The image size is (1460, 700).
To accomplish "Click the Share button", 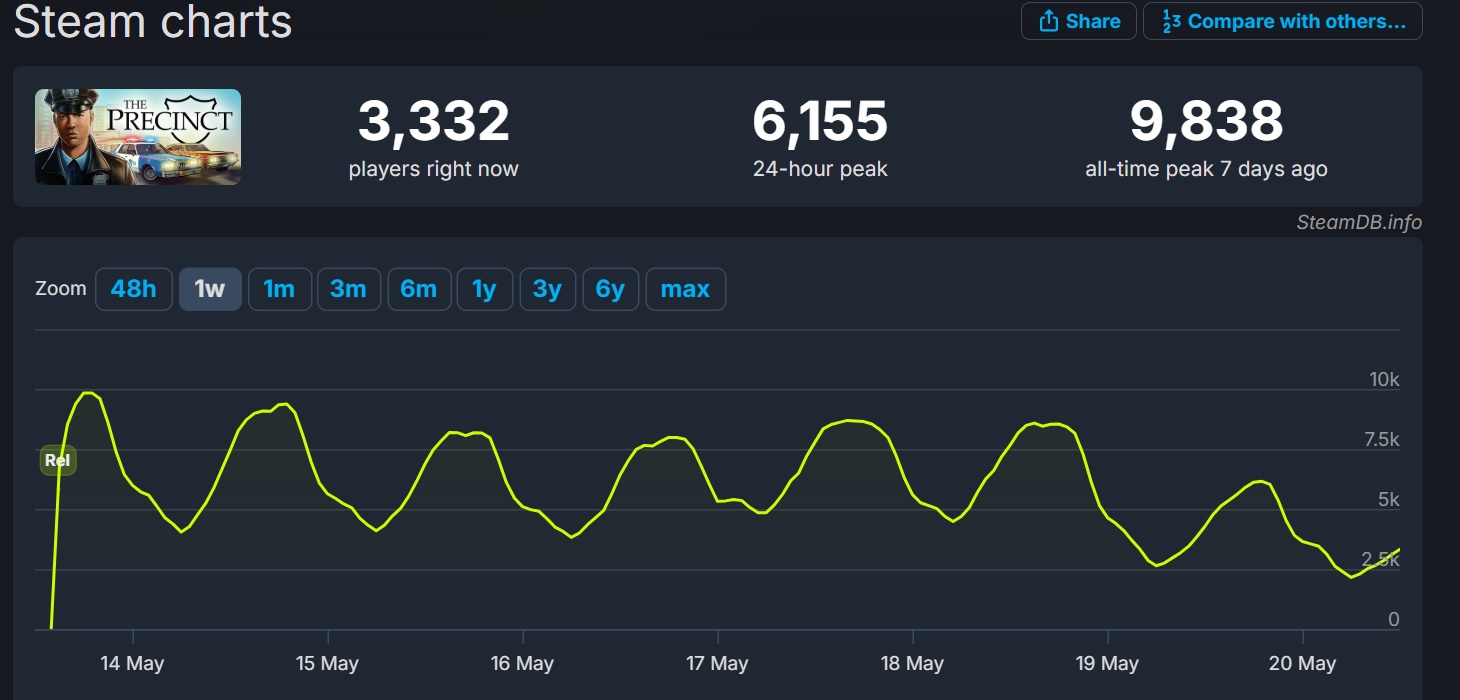I will (x=1079, y=21).
